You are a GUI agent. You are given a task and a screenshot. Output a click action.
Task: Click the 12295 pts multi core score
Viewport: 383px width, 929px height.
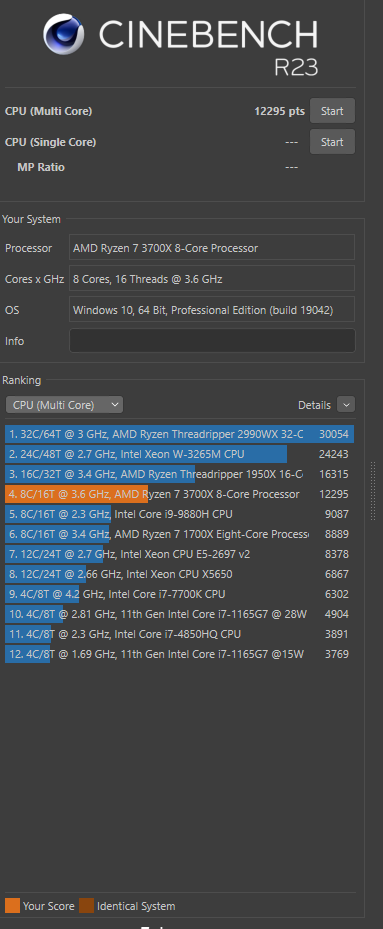point(279,111)
